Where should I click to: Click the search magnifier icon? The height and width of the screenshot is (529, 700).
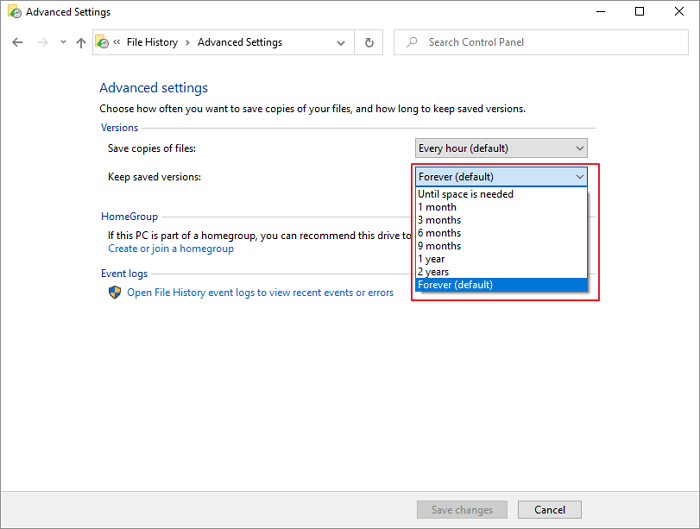(x=412, y=43)
